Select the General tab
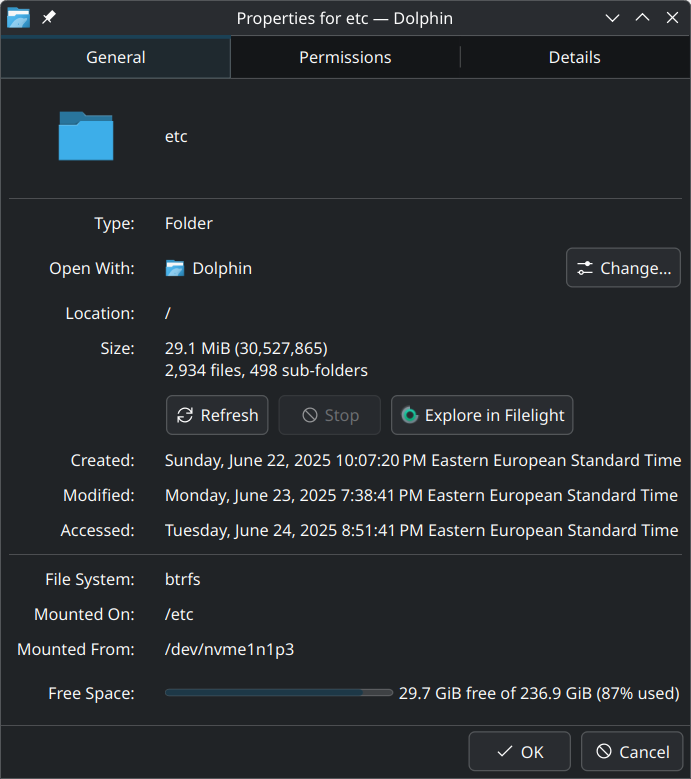 (x=115, y=57)
